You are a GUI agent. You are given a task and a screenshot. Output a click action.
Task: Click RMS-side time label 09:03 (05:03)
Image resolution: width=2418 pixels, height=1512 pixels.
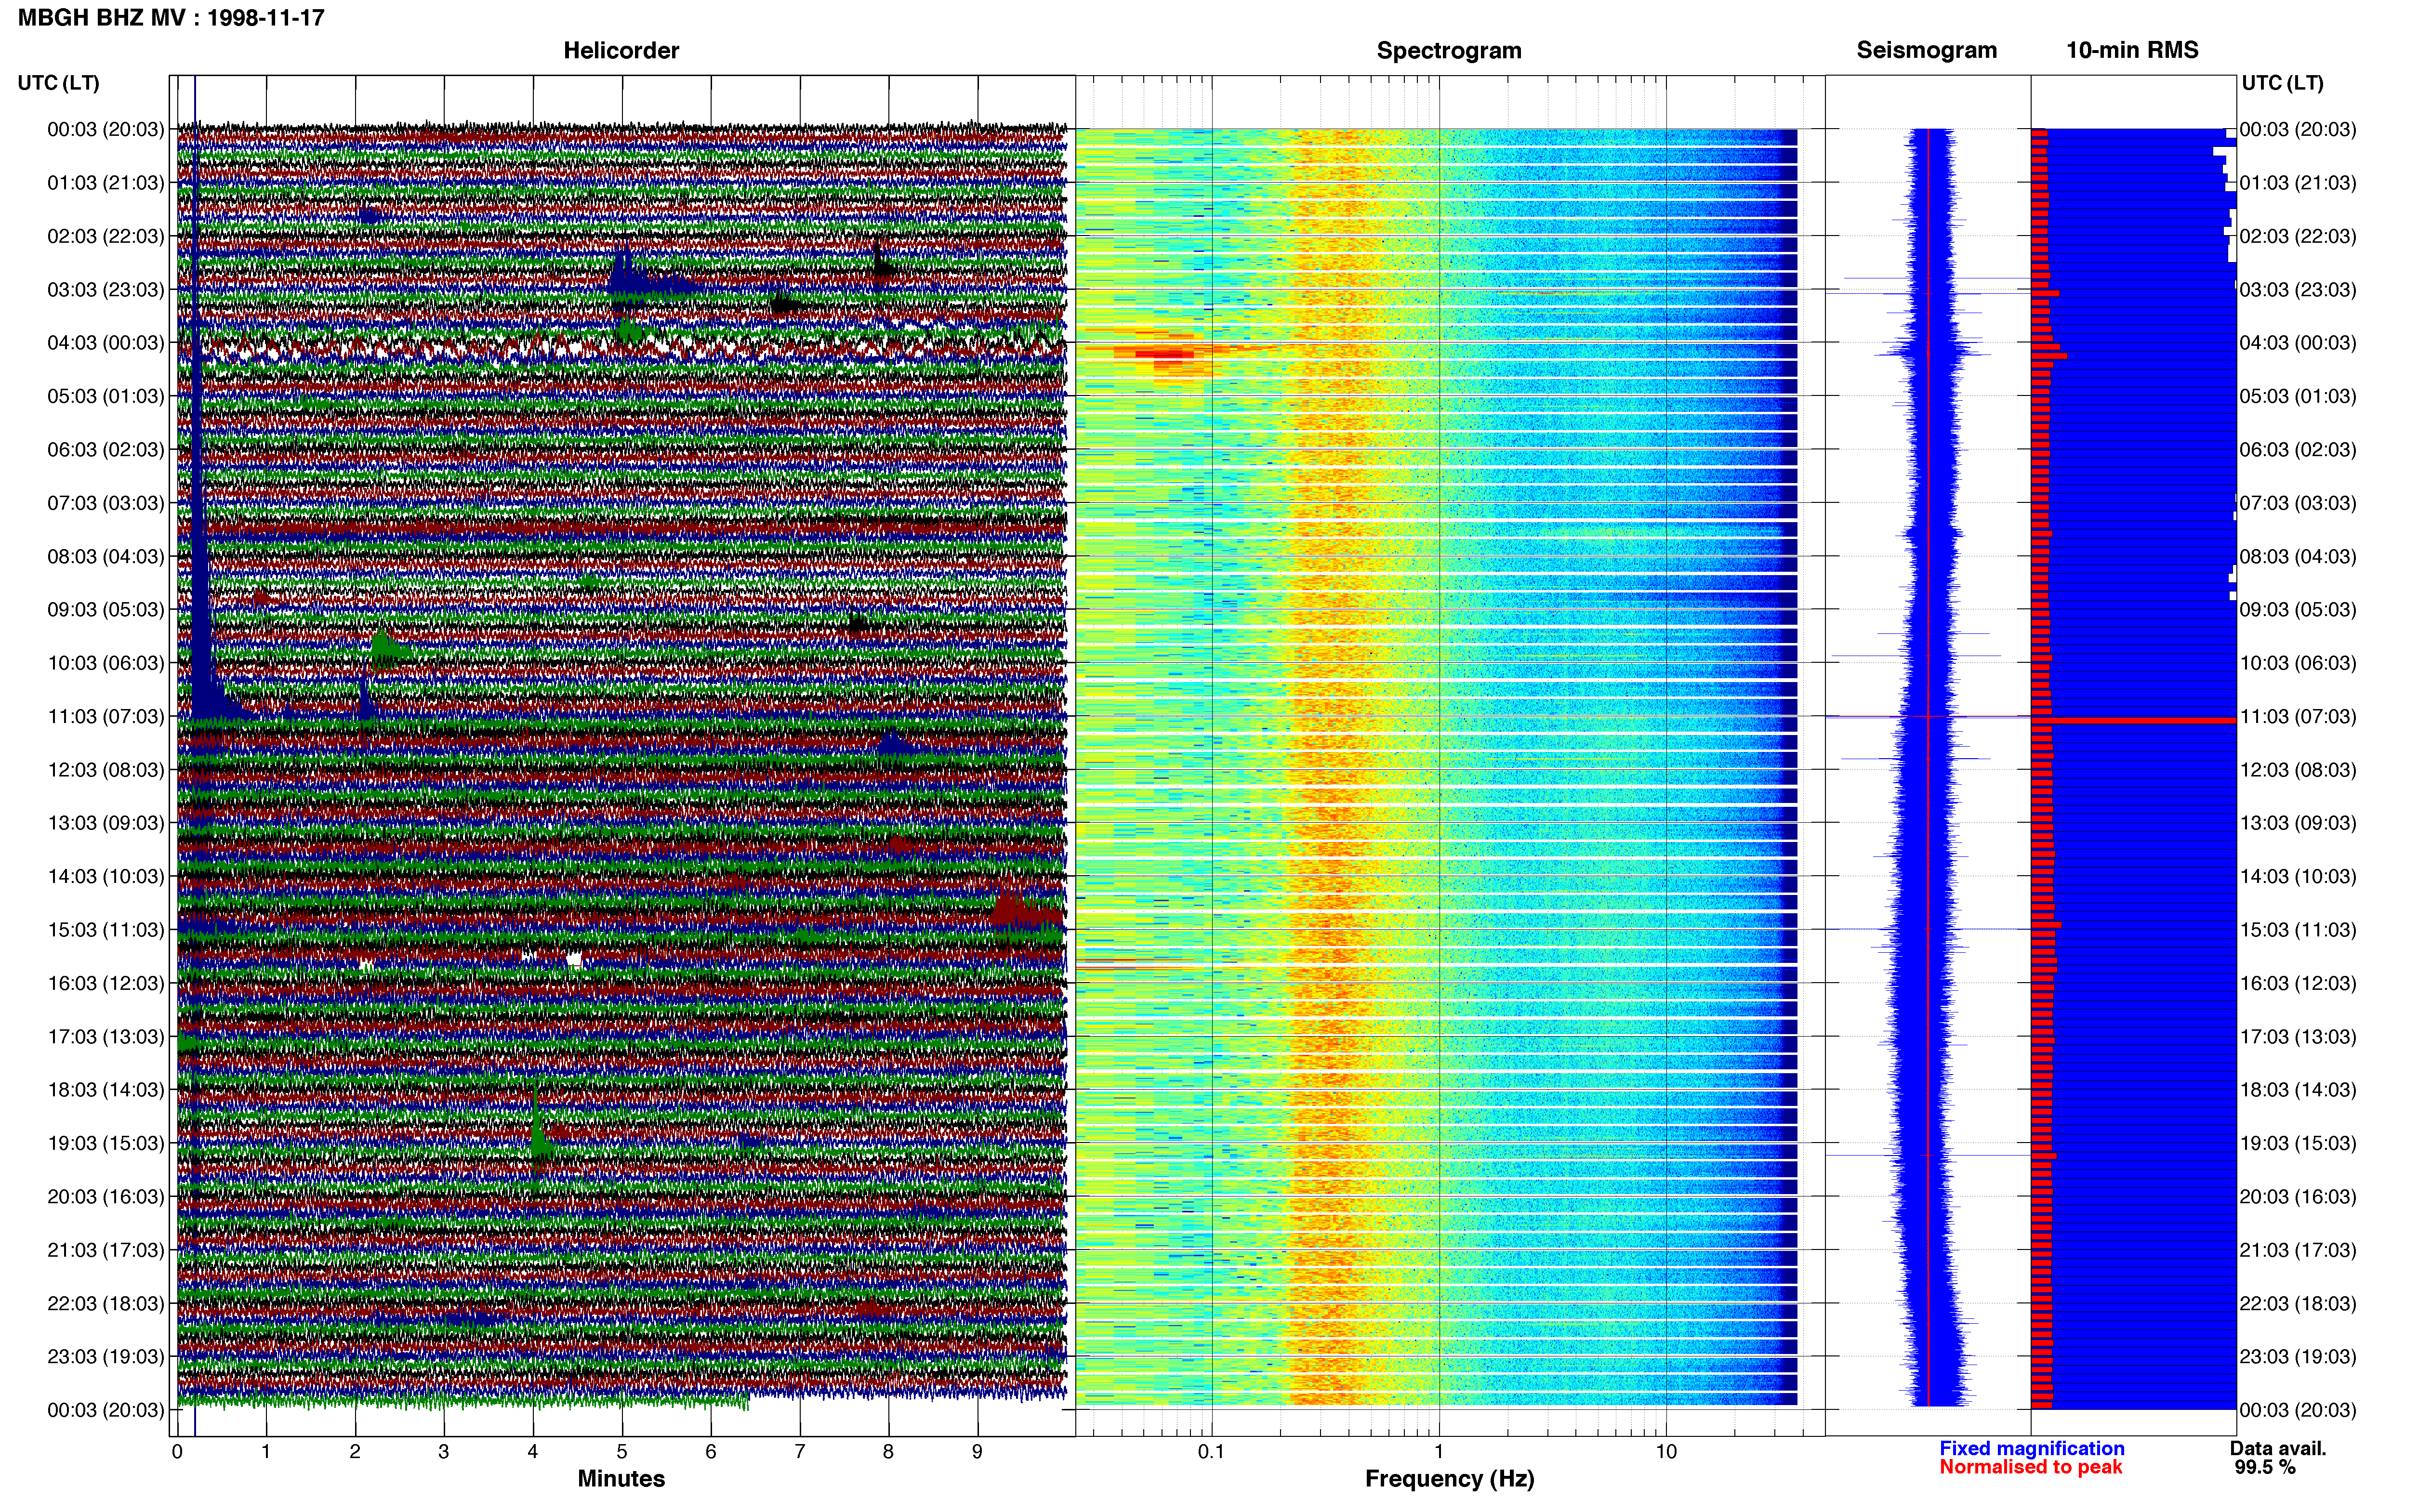pyautogui.click(x=2298, y=610)
